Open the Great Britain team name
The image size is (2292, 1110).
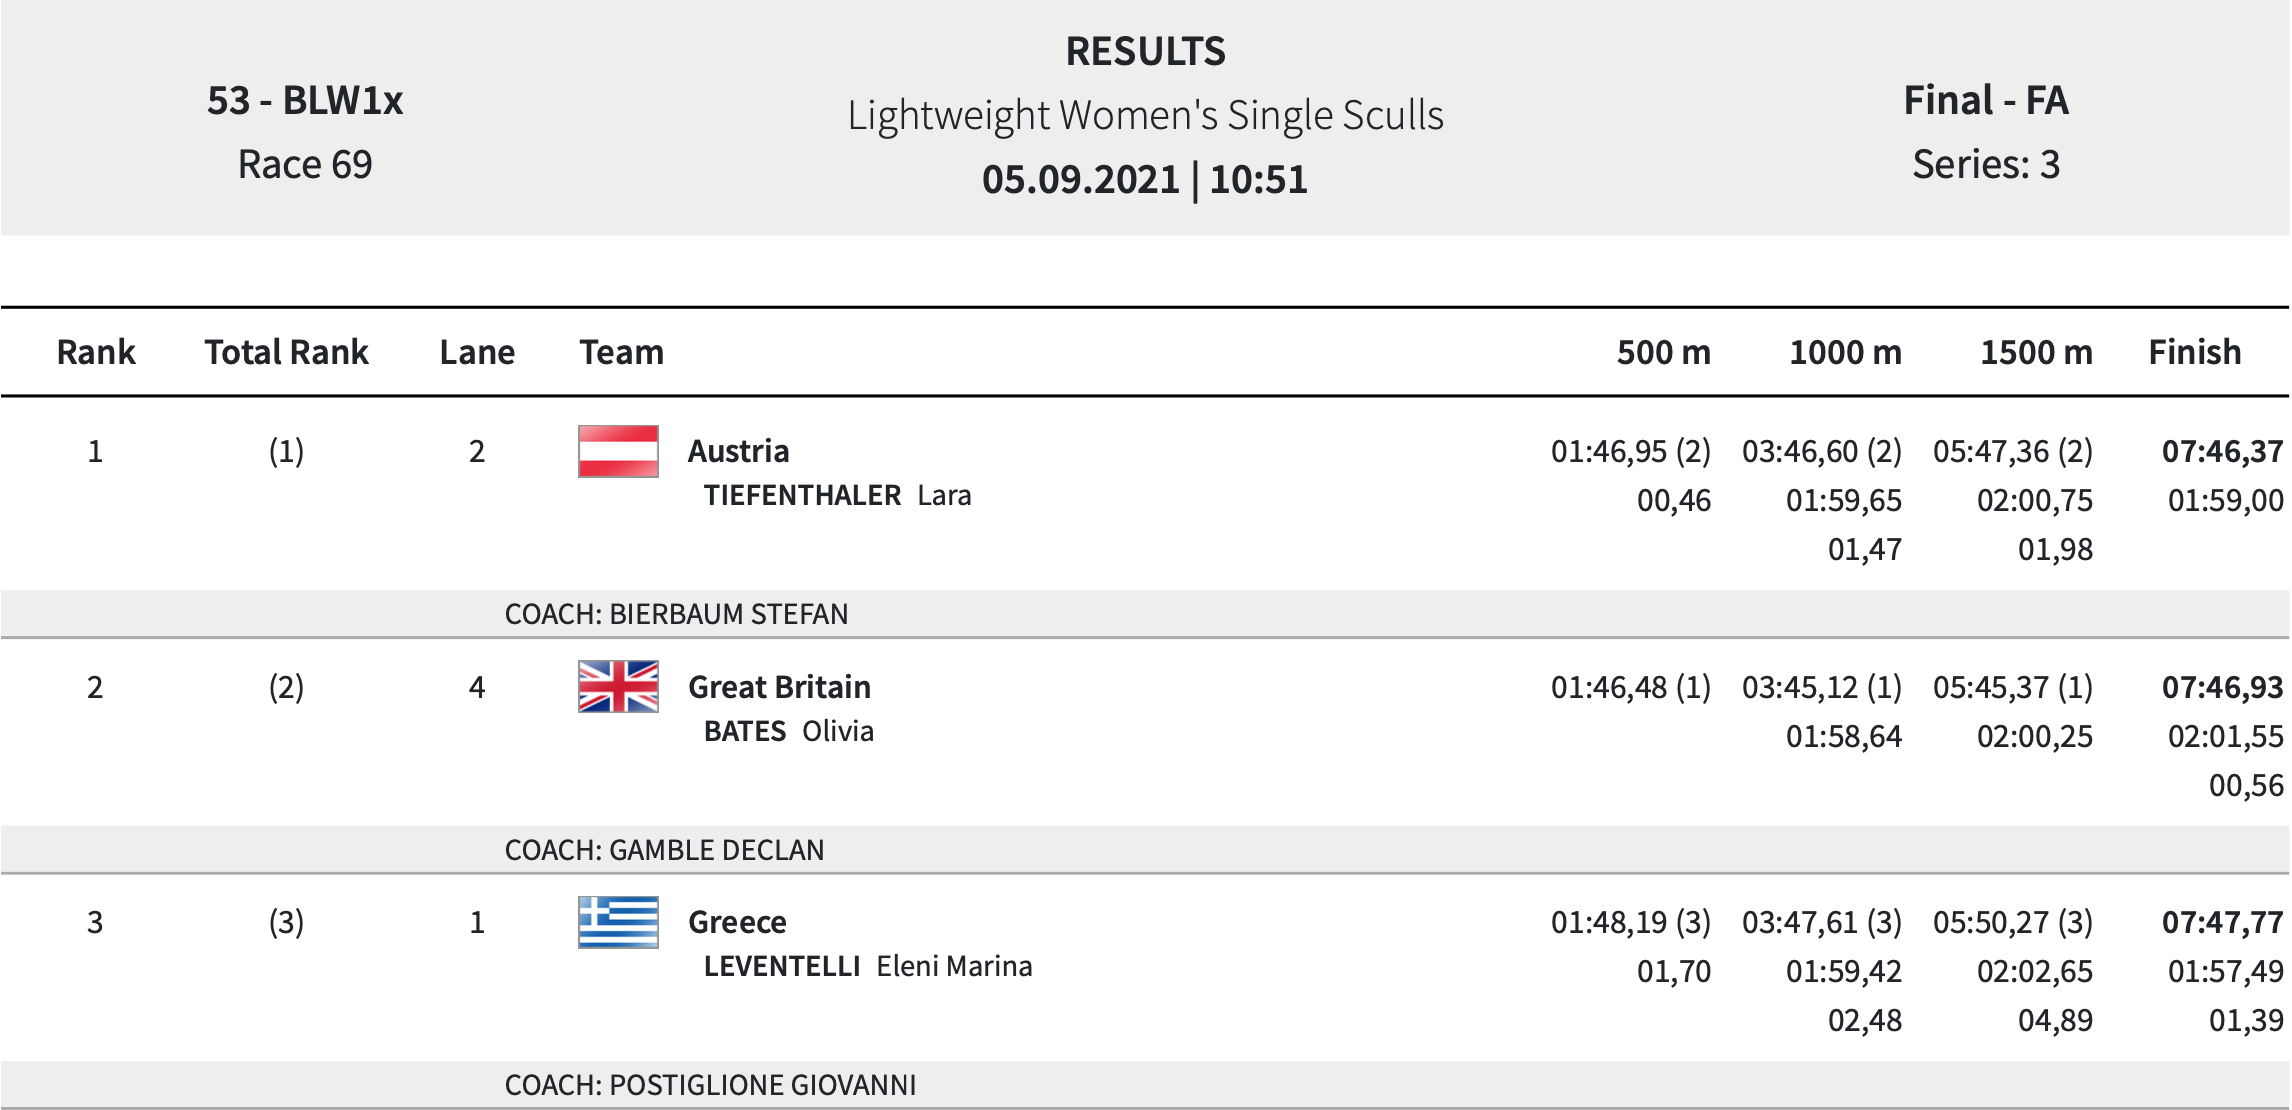[x=779, y=687]
